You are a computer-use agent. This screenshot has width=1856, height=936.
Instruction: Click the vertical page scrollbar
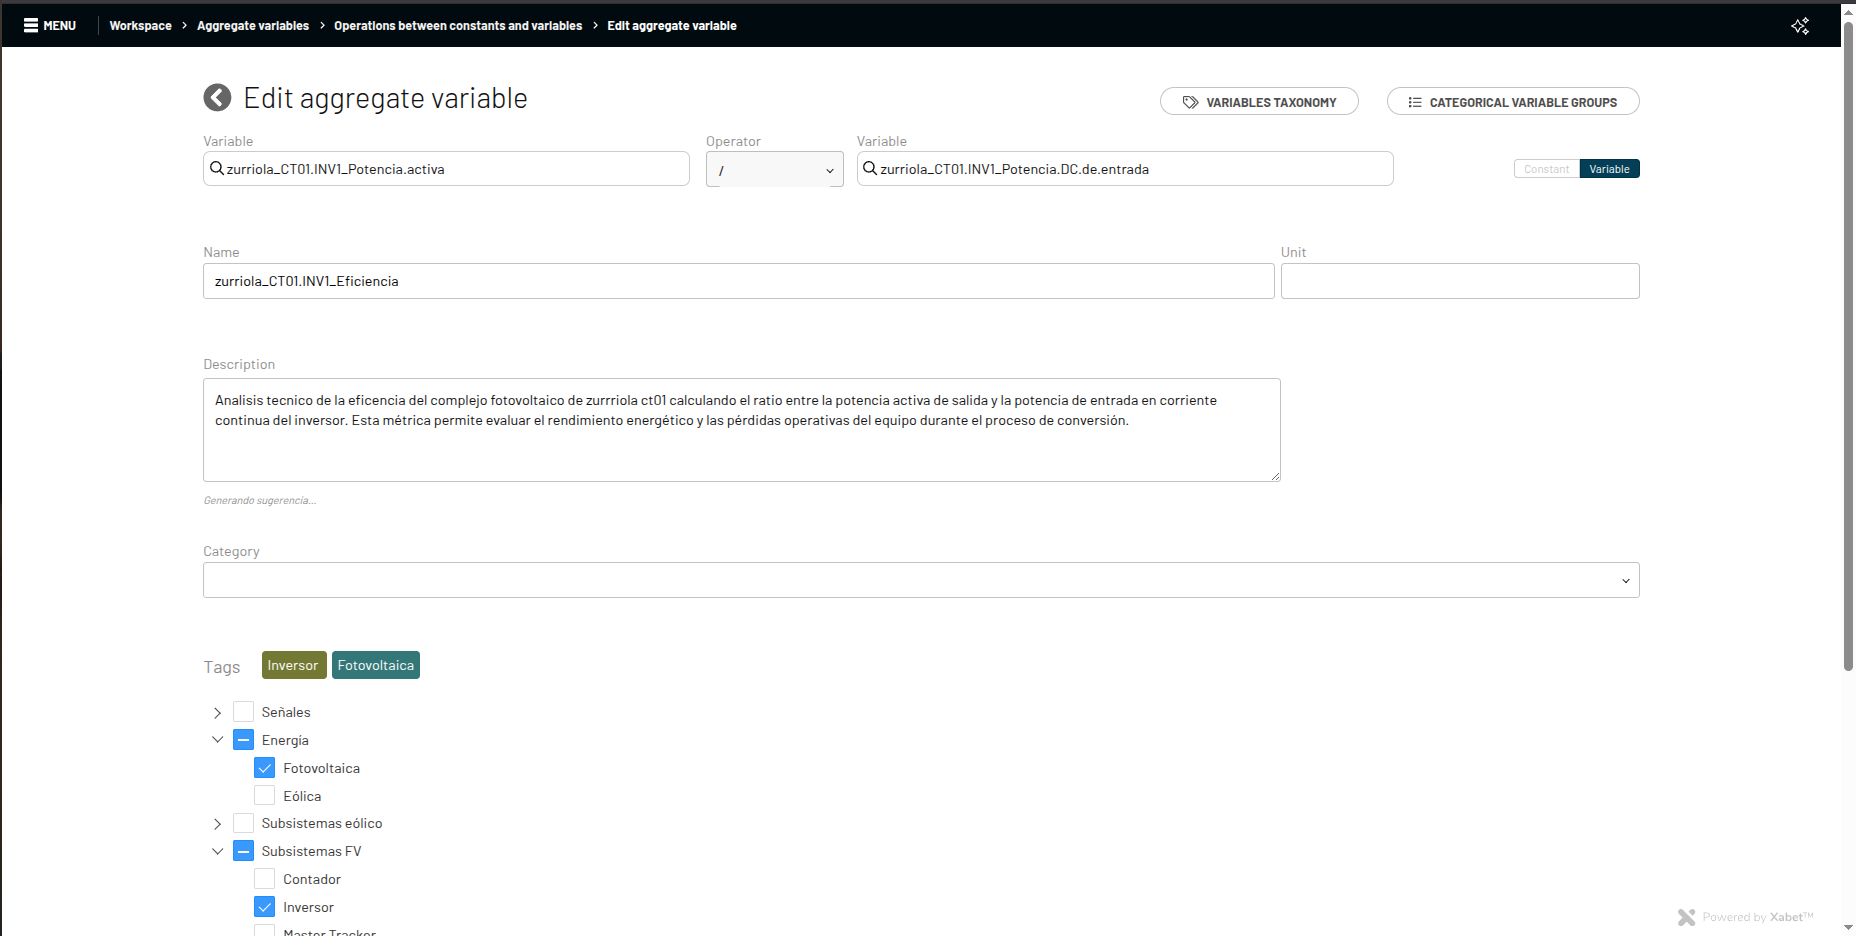tap(1848, 345)
